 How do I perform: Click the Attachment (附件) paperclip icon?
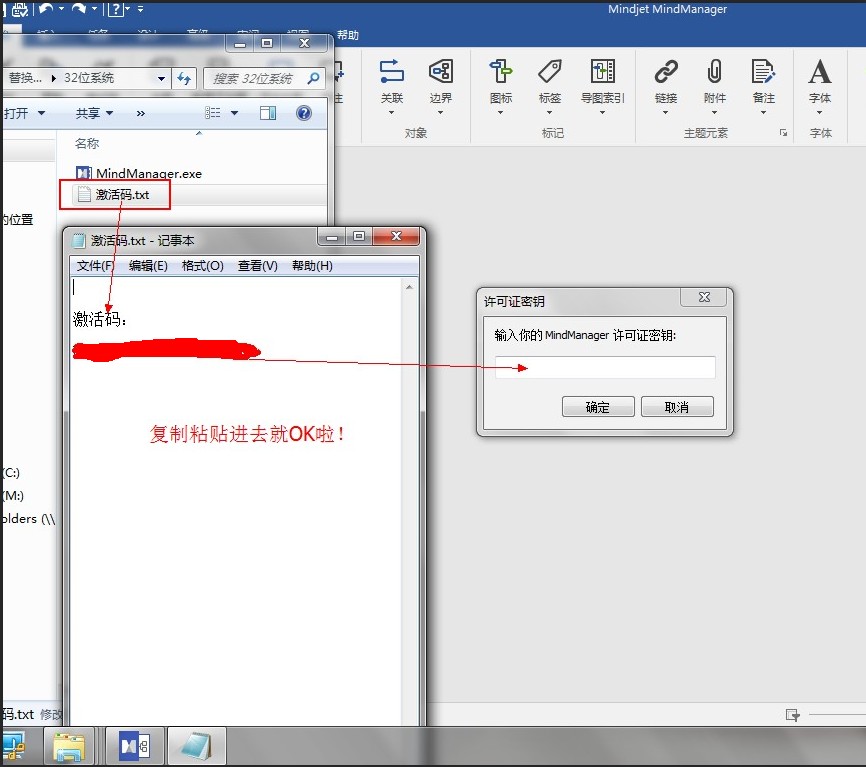pos(714,71)
